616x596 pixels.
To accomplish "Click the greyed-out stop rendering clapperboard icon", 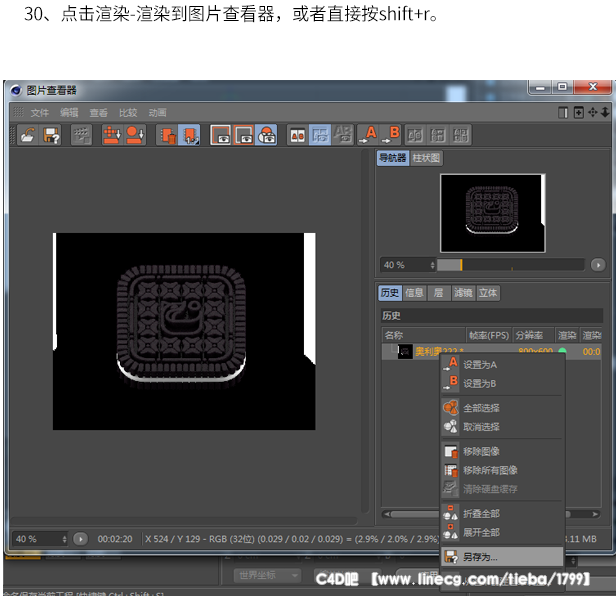I will [81, 135].
